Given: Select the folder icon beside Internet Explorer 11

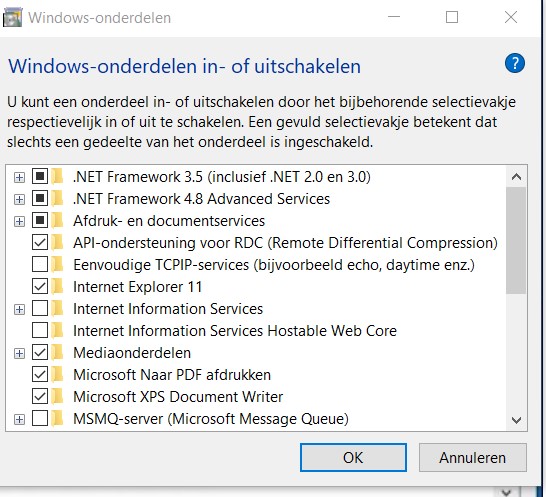Looking at the screenshot, I should (x=57, y=287).
